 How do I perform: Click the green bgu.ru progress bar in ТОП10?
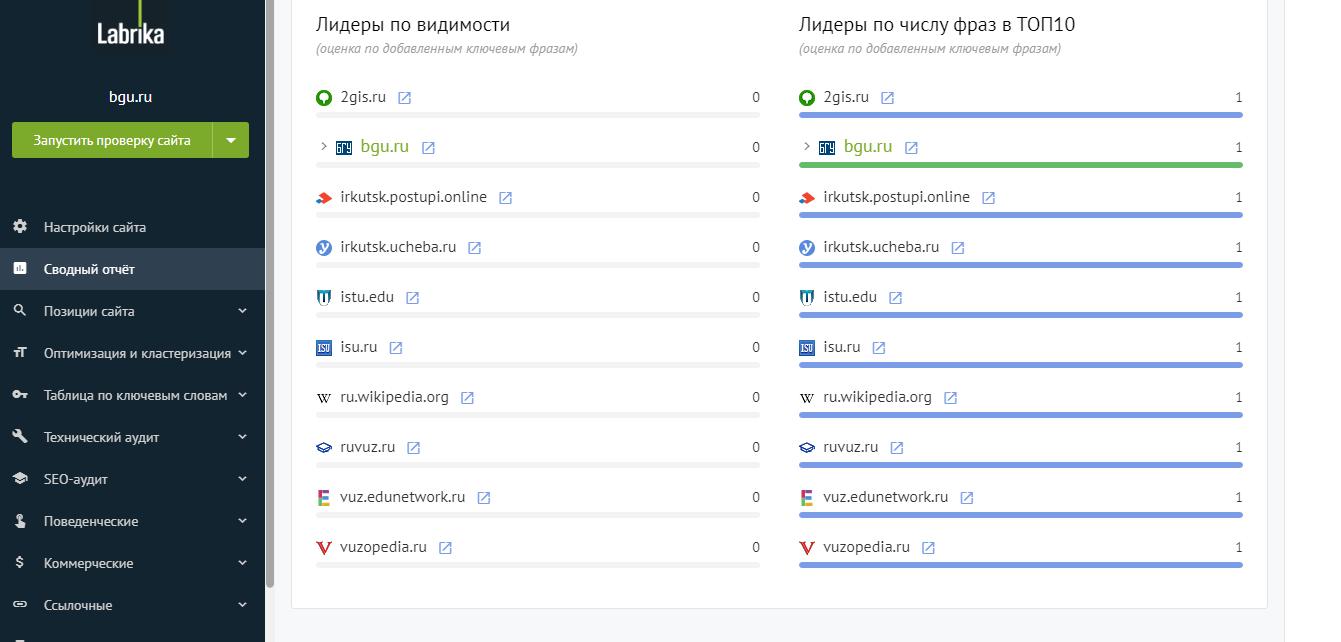click(x=1021, y=165)
